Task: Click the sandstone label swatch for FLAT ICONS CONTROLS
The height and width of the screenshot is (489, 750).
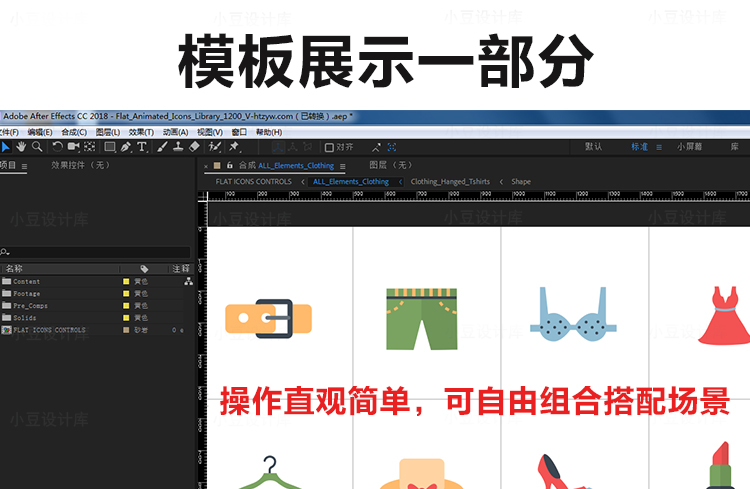Action: (x=126, y=330)
